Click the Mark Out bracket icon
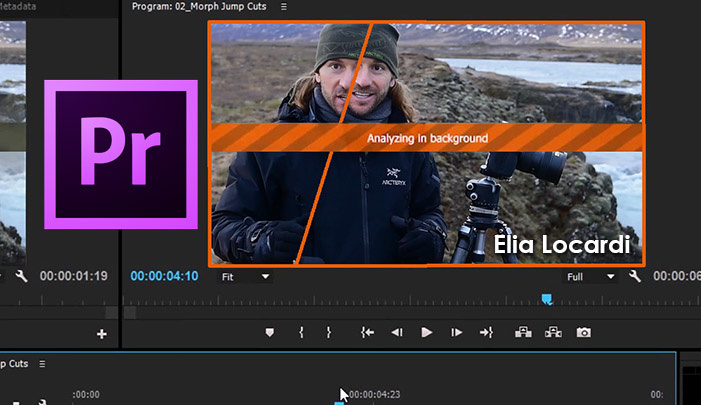The height and width of the screenshot is (405, 701). click(329, 332)
